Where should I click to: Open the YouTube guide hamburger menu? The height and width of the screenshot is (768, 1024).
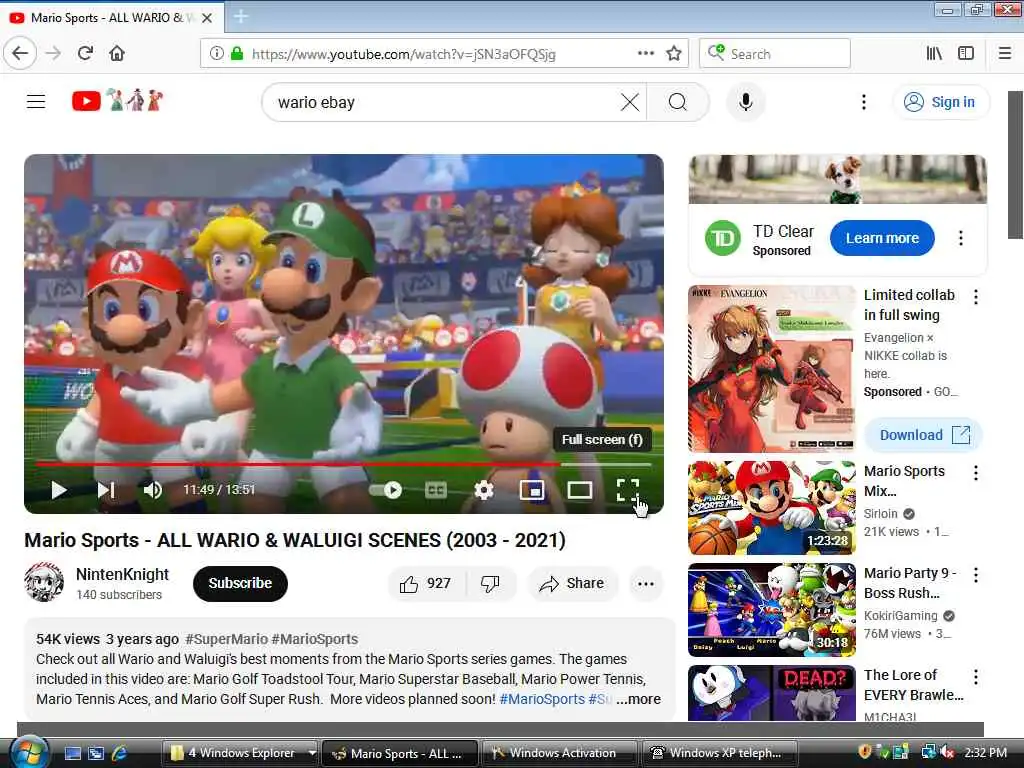click(x=36, y=102)
